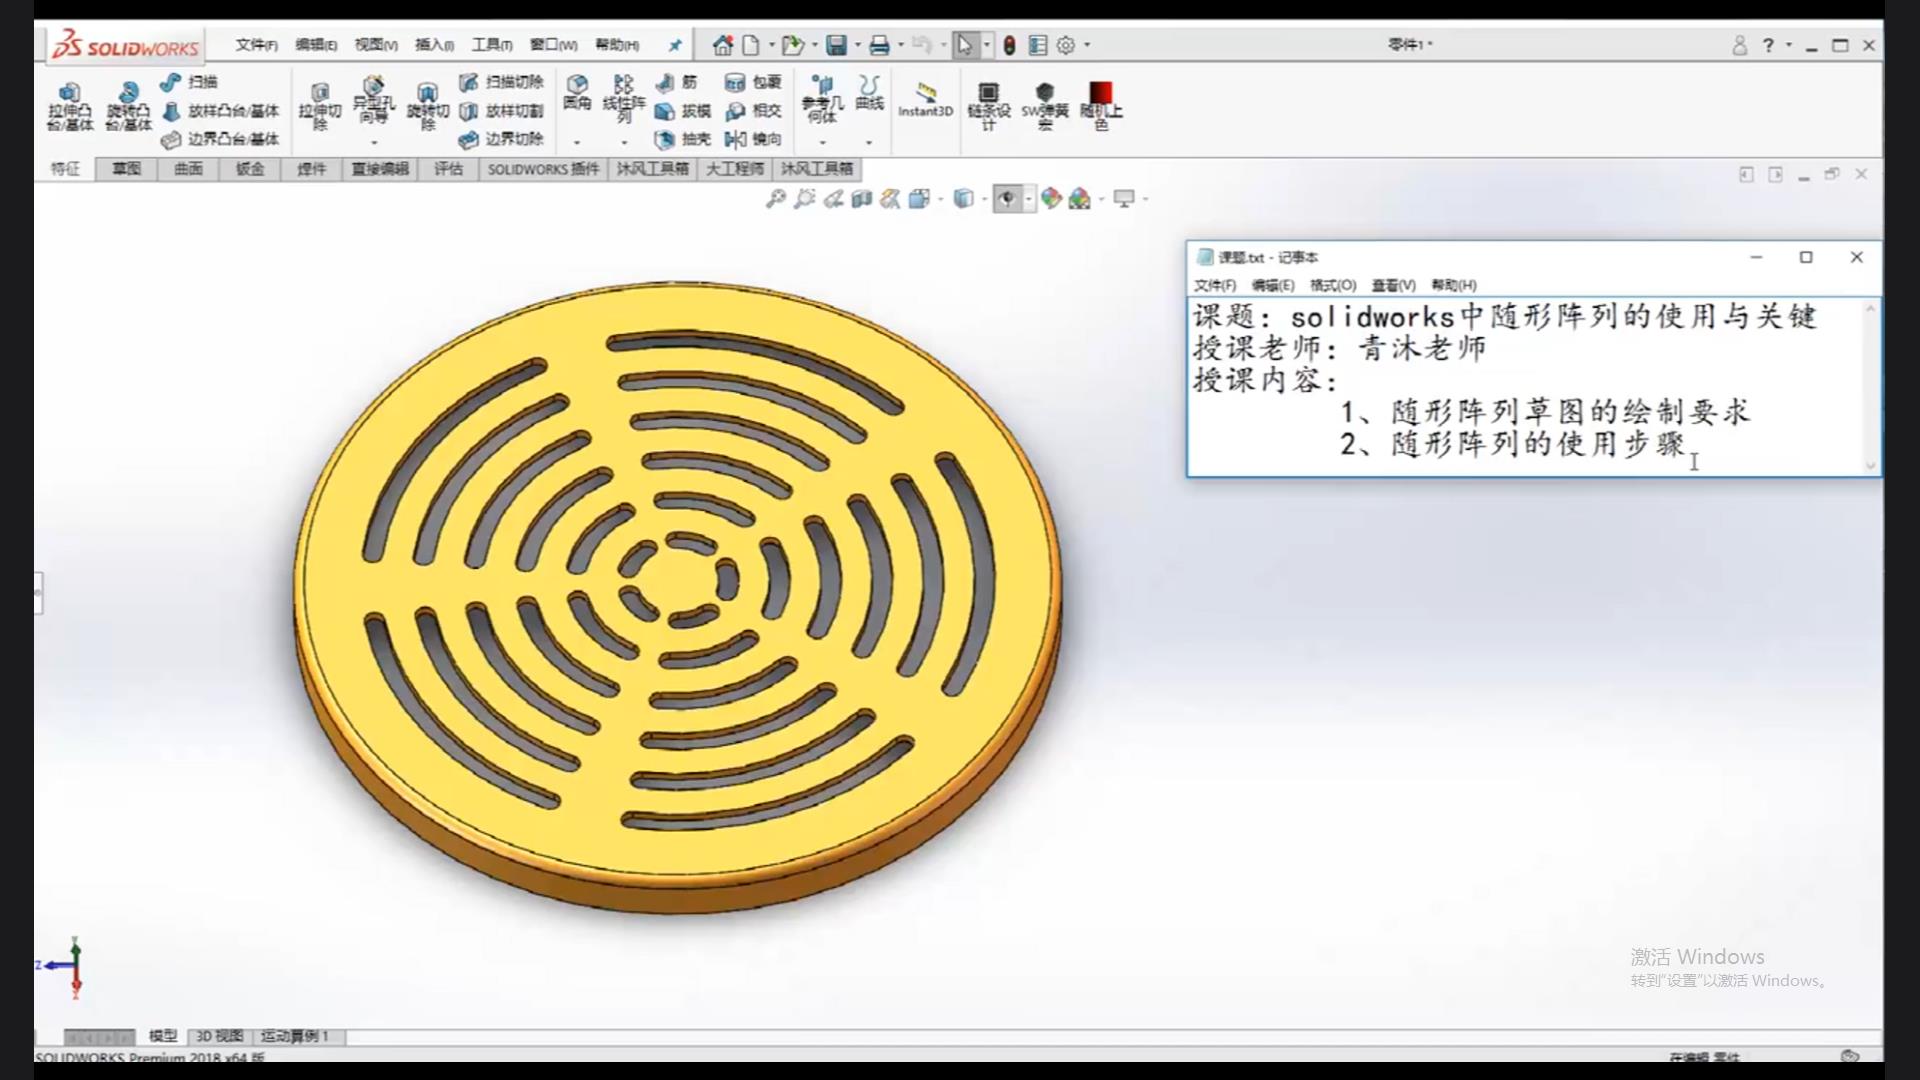Pin the menu bar with pushpin
The image size is (1920, 1080).
tap(675, 45)
